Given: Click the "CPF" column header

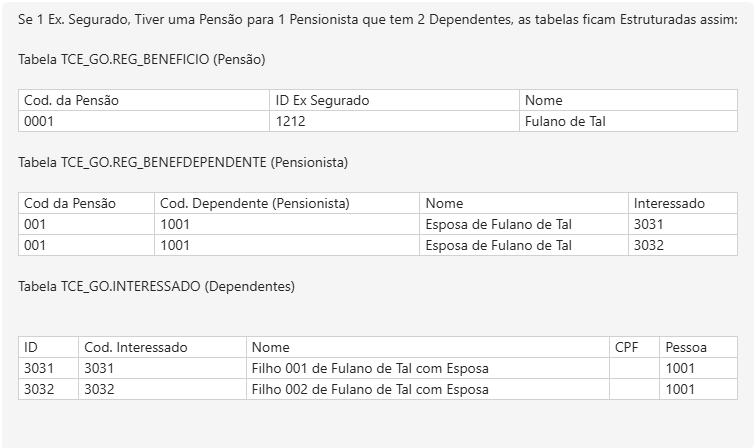Looking at the screenshot, I should tap(626, 347).
